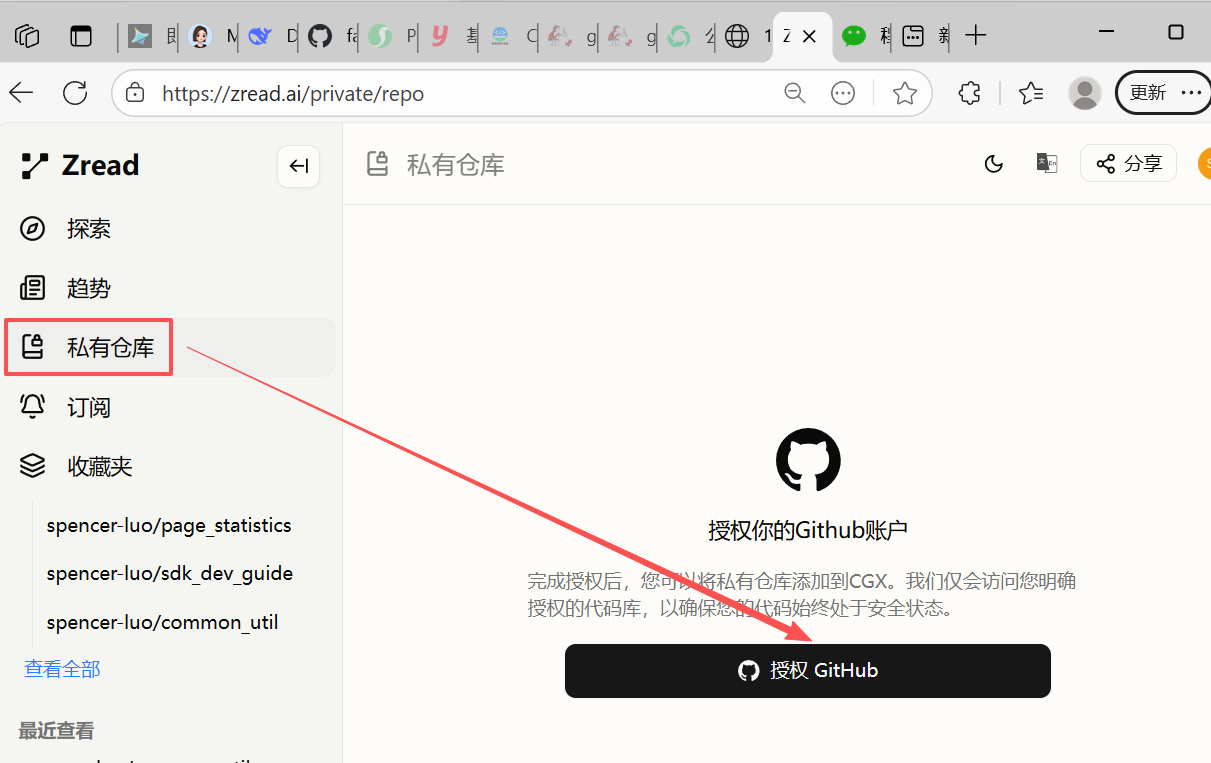Click the 分享 share button
The width and height of the screenshot is (1211, 763).
[1128, 164]
